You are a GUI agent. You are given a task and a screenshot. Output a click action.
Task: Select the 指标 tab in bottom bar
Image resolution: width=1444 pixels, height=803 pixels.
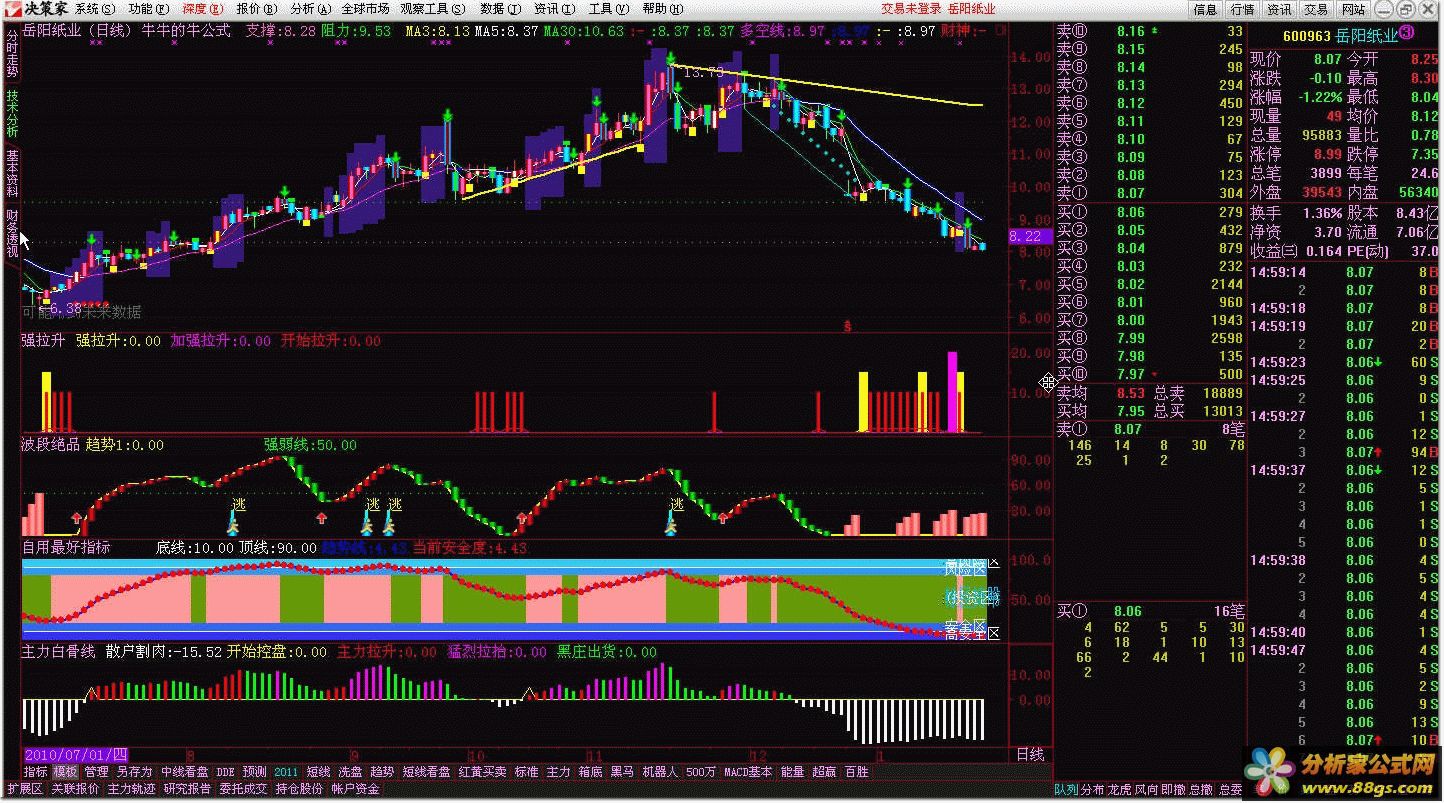click(36, 772)
